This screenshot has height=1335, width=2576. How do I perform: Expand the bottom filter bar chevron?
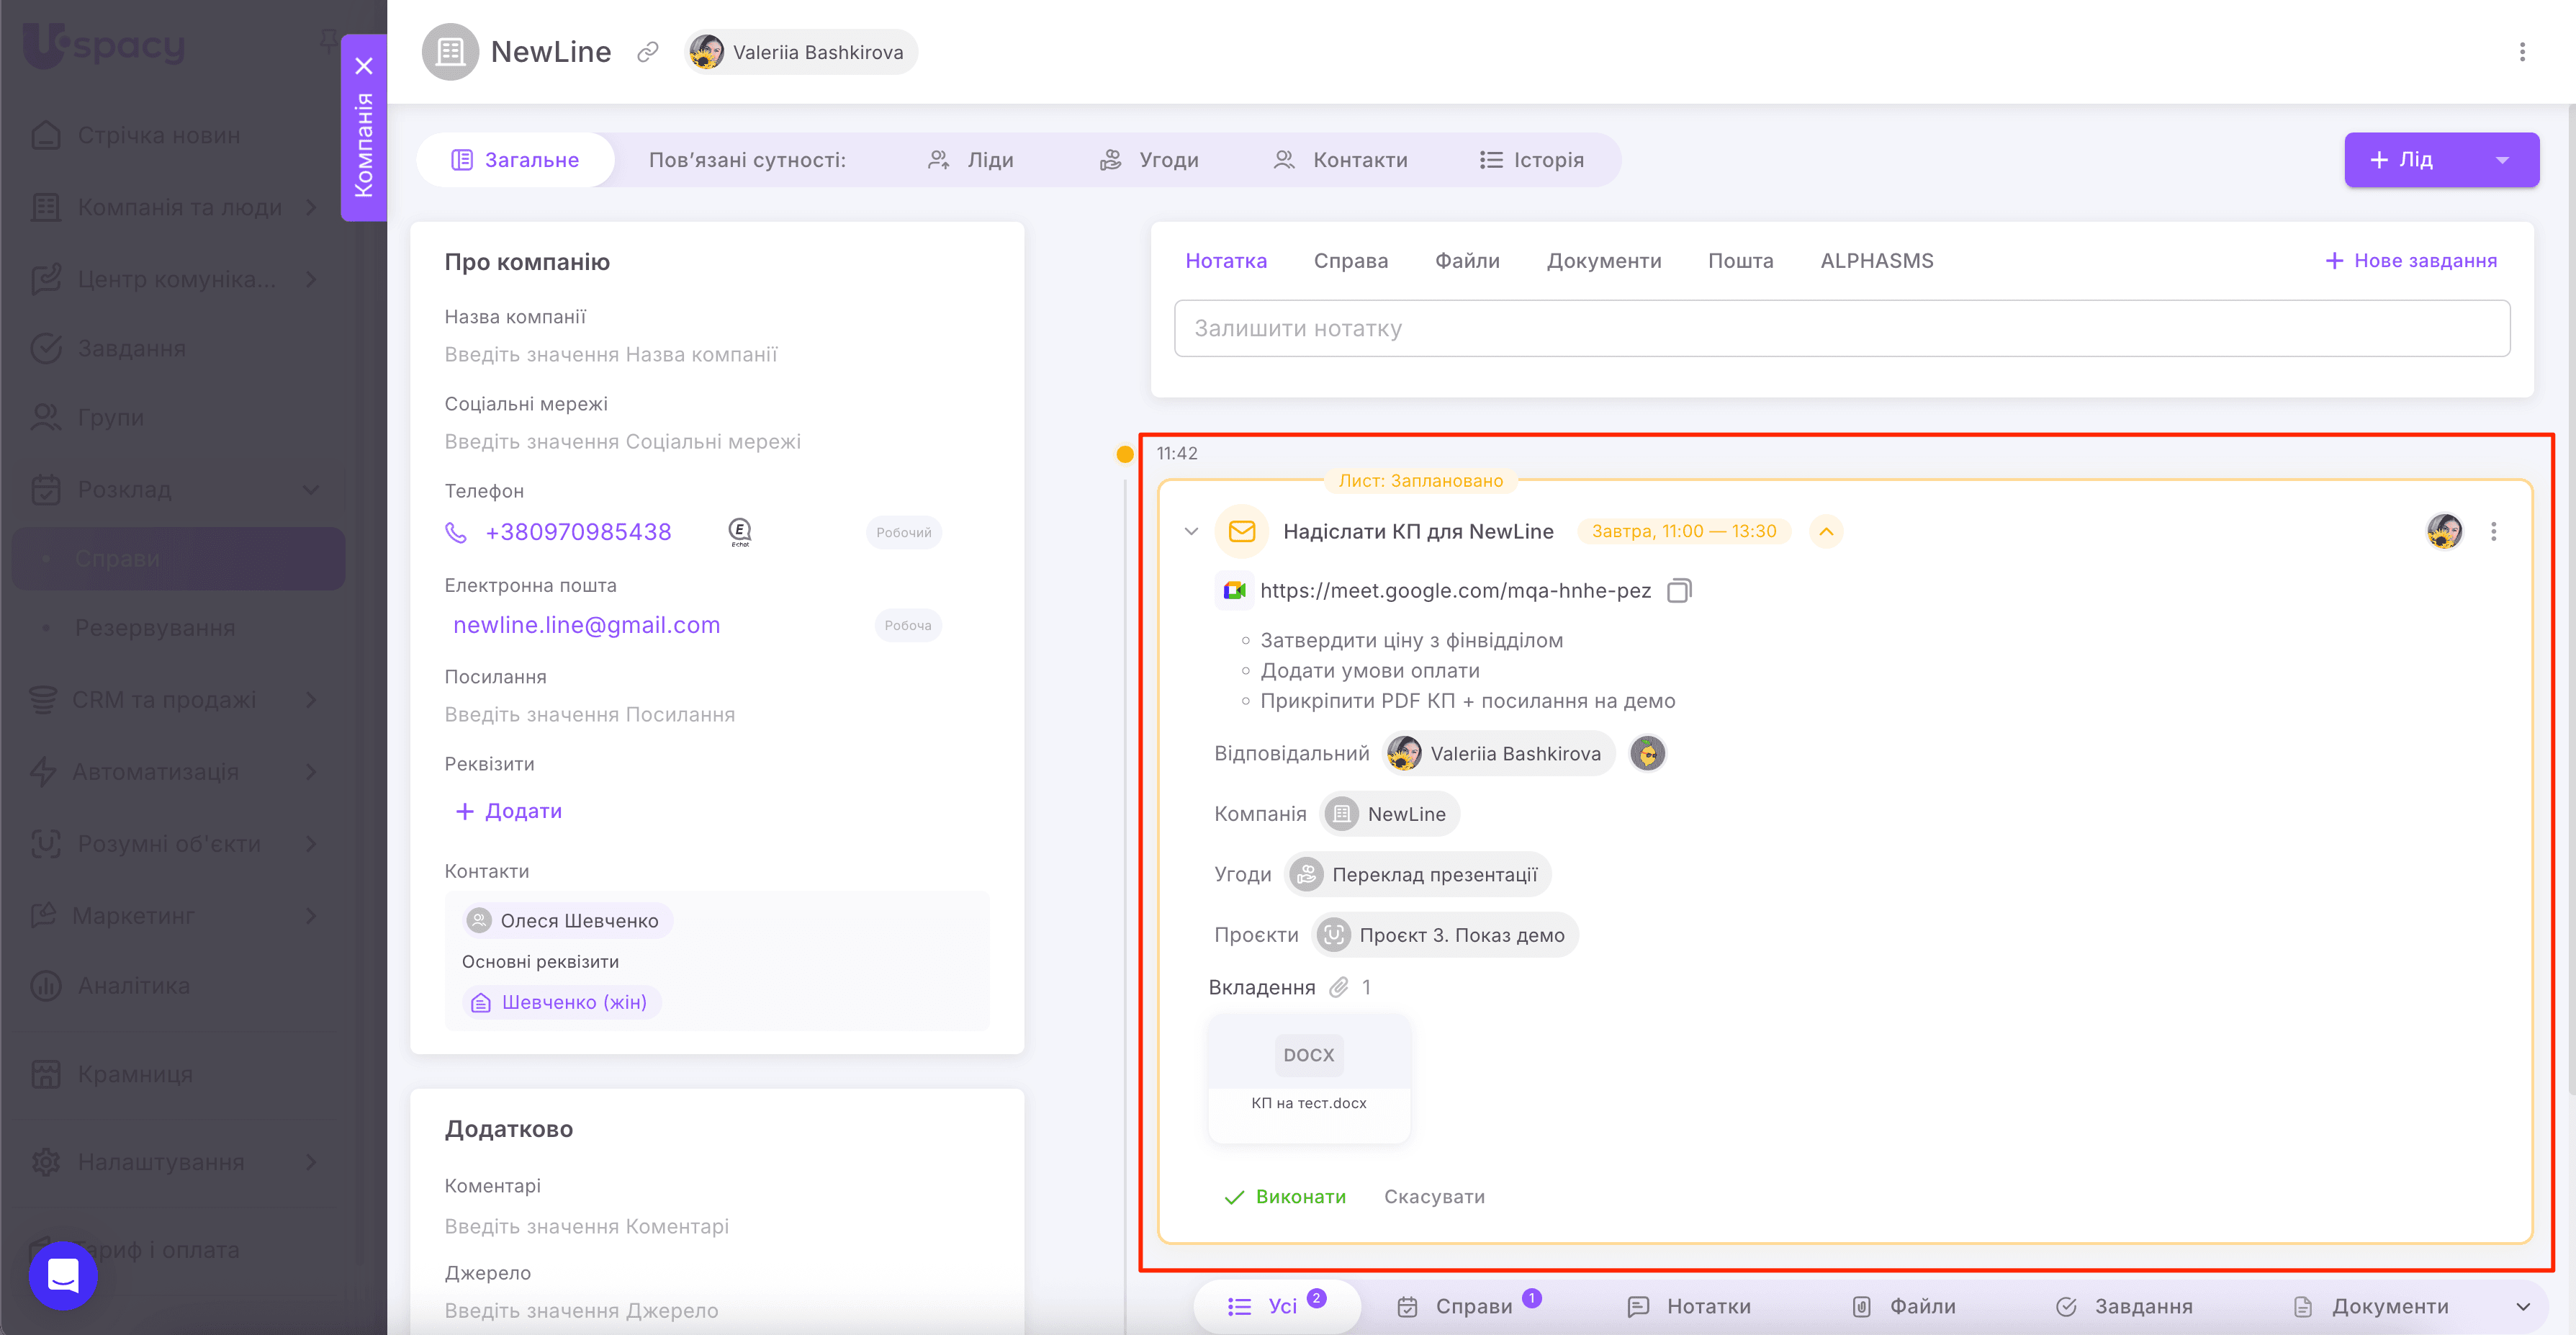coord(2523,1307)
